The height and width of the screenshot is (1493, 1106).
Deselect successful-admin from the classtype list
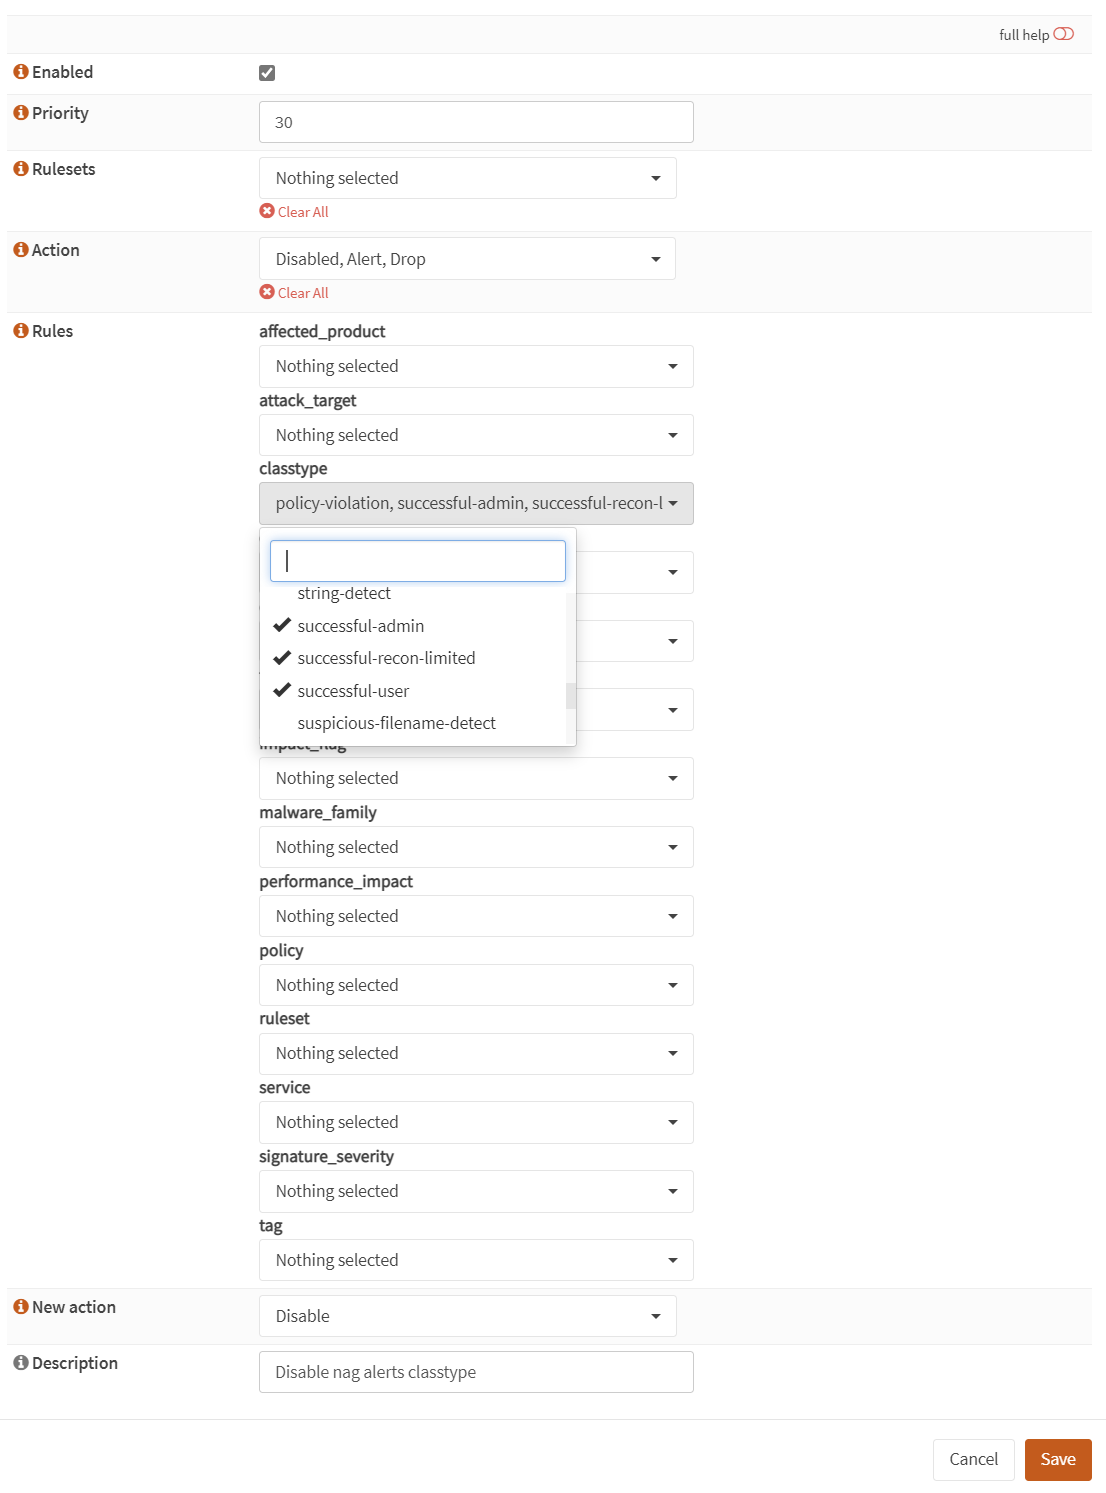tap(360, 625)
